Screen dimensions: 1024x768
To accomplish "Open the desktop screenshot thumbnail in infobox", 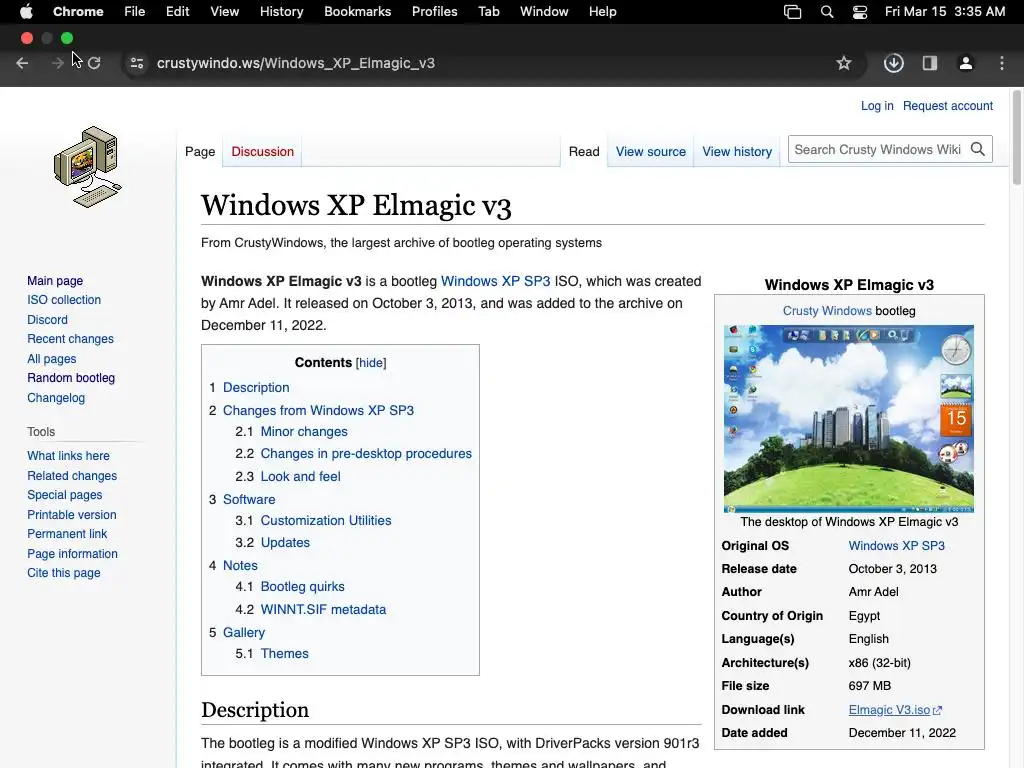I will [848, 419].
